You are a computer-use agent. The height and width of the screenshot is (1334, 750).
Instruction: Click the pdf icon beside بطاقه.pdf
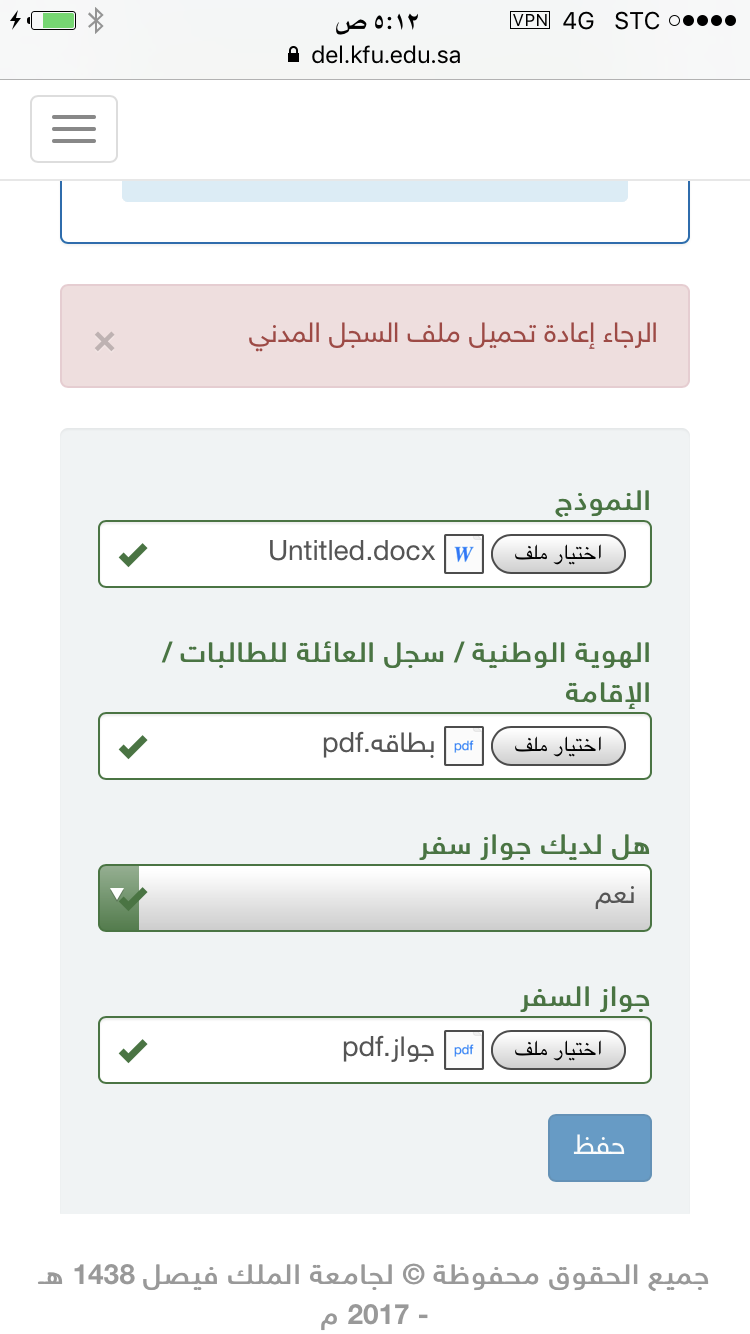pos(463,746)
